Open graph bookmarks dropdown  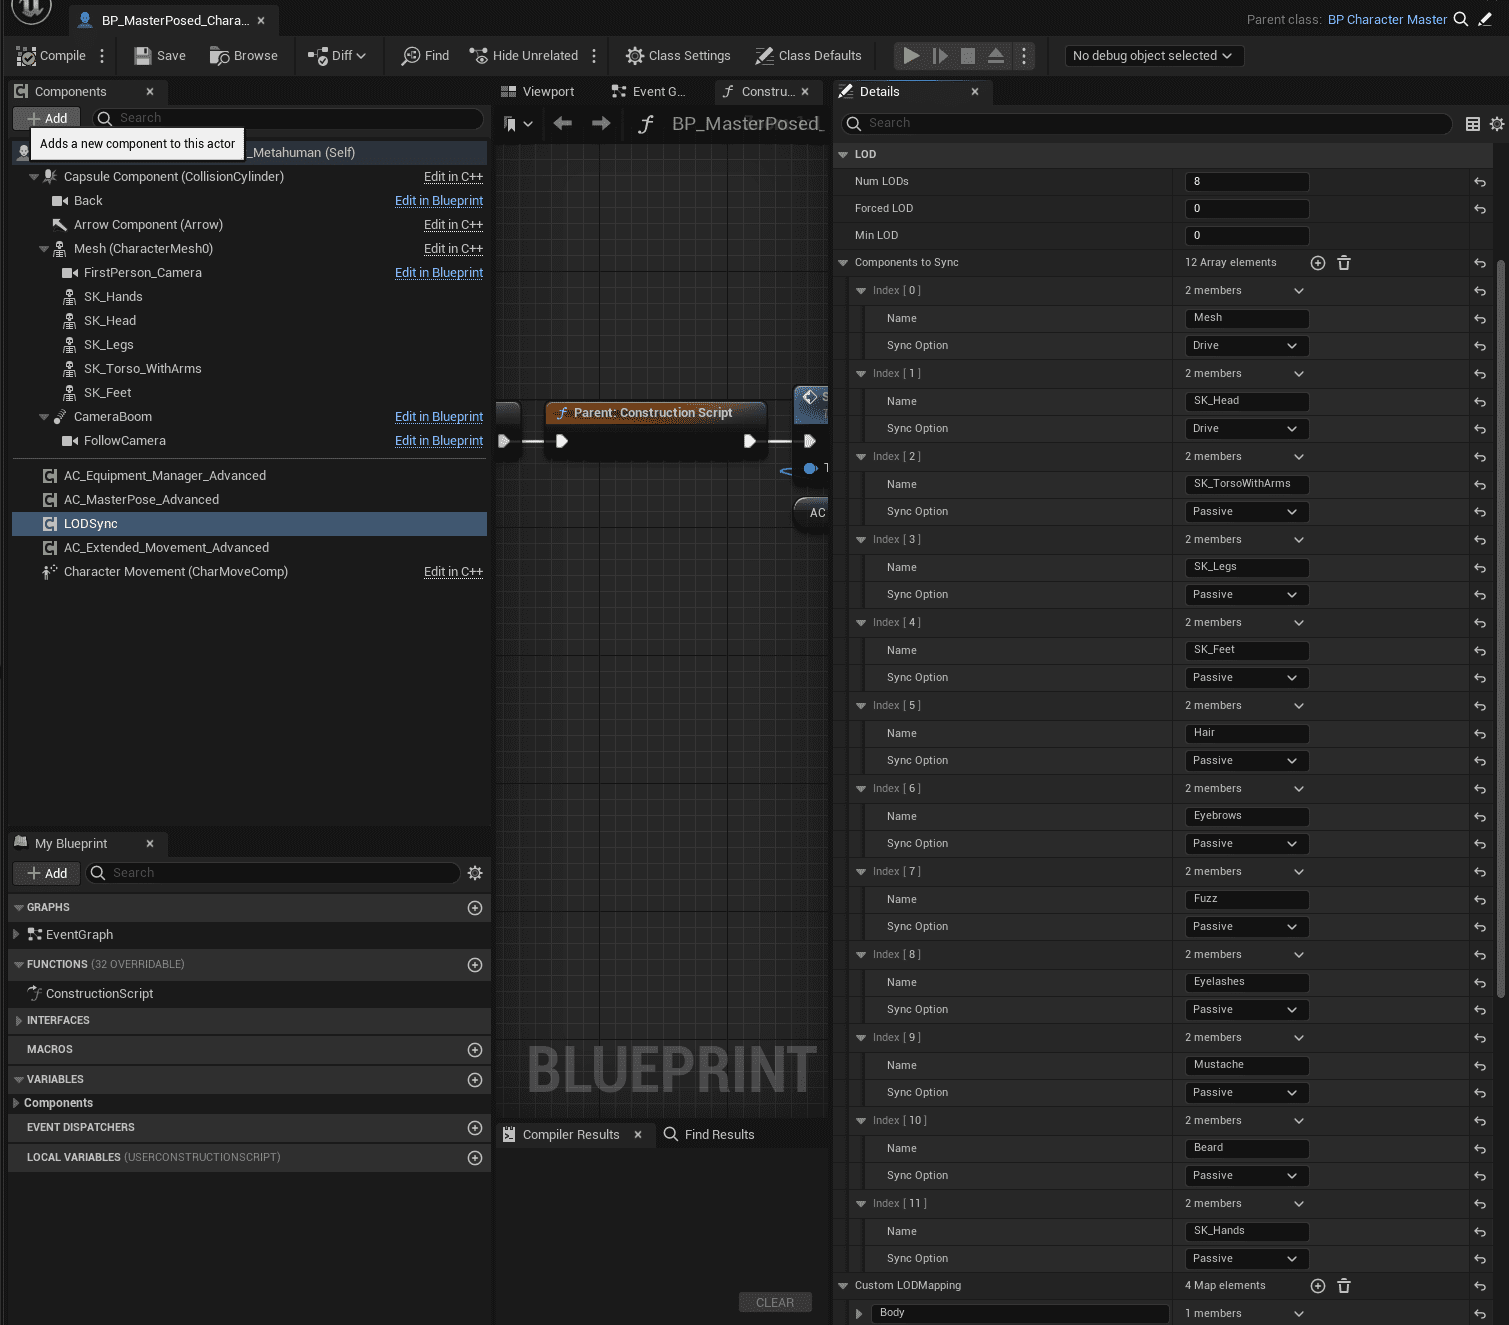point(518,124)
